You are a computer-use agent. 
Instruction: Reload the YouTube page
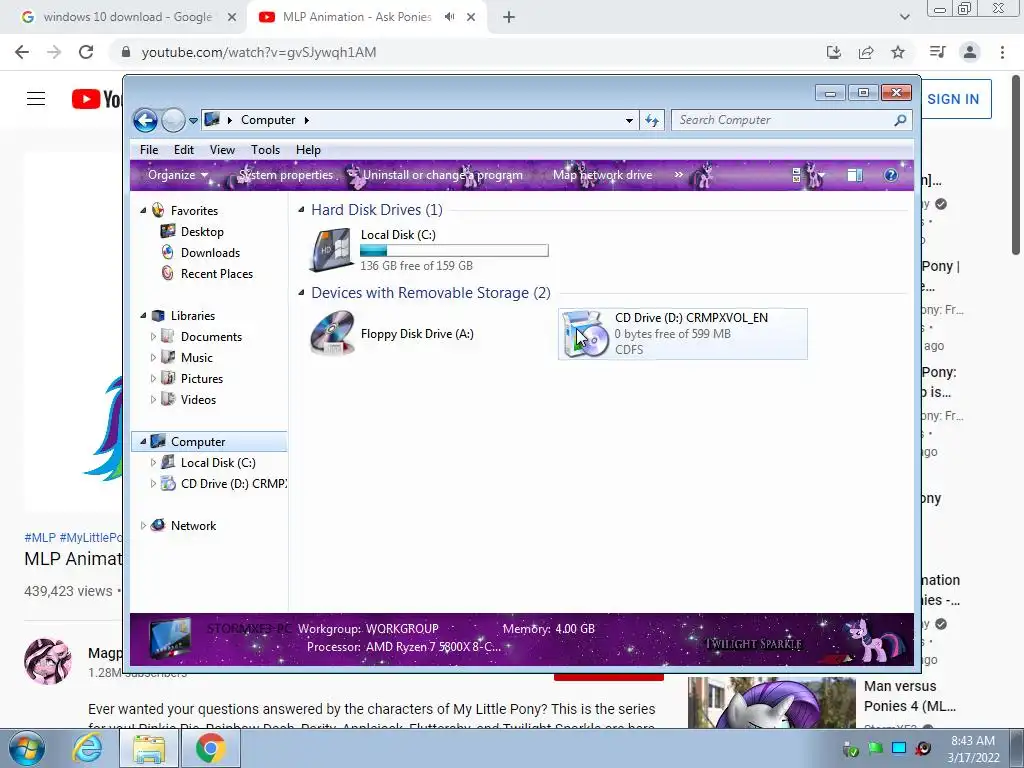click(x=86, y=52)
